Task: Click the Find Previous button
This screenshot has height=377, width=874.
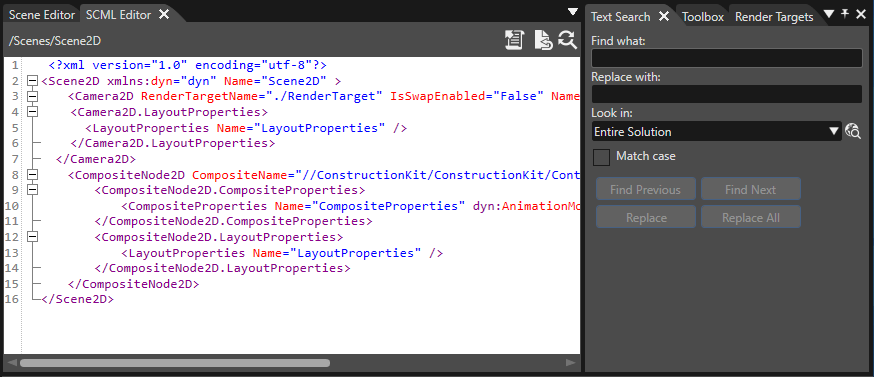Action: click(645, 190)
